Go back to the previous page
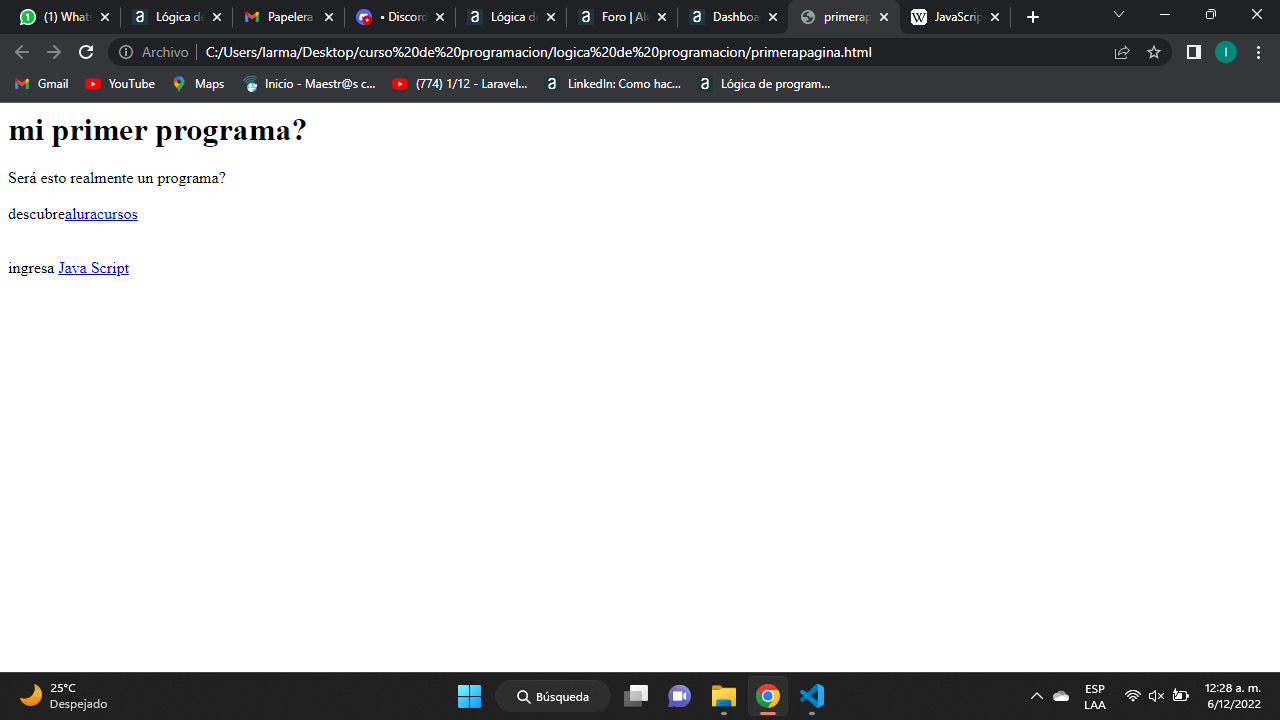Screen dimensions: 1280x720 [22, 52]
